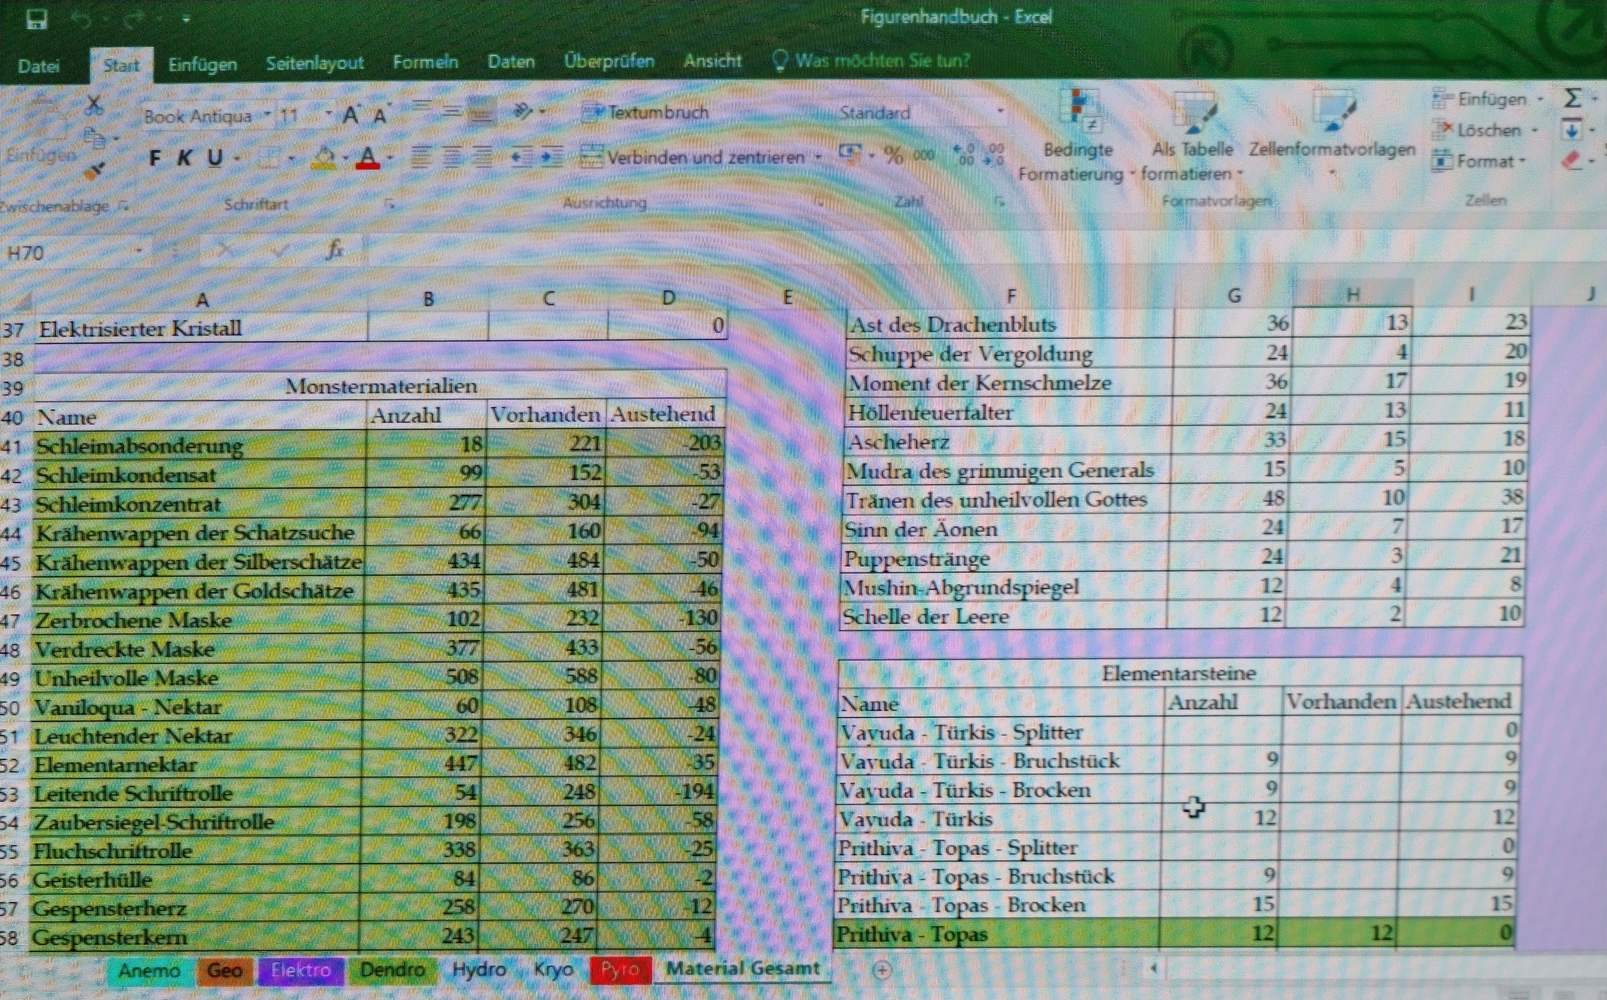Click the add new sheet plus icon
Viewport: 1607px width, 1000px height.
click(881, 969)
